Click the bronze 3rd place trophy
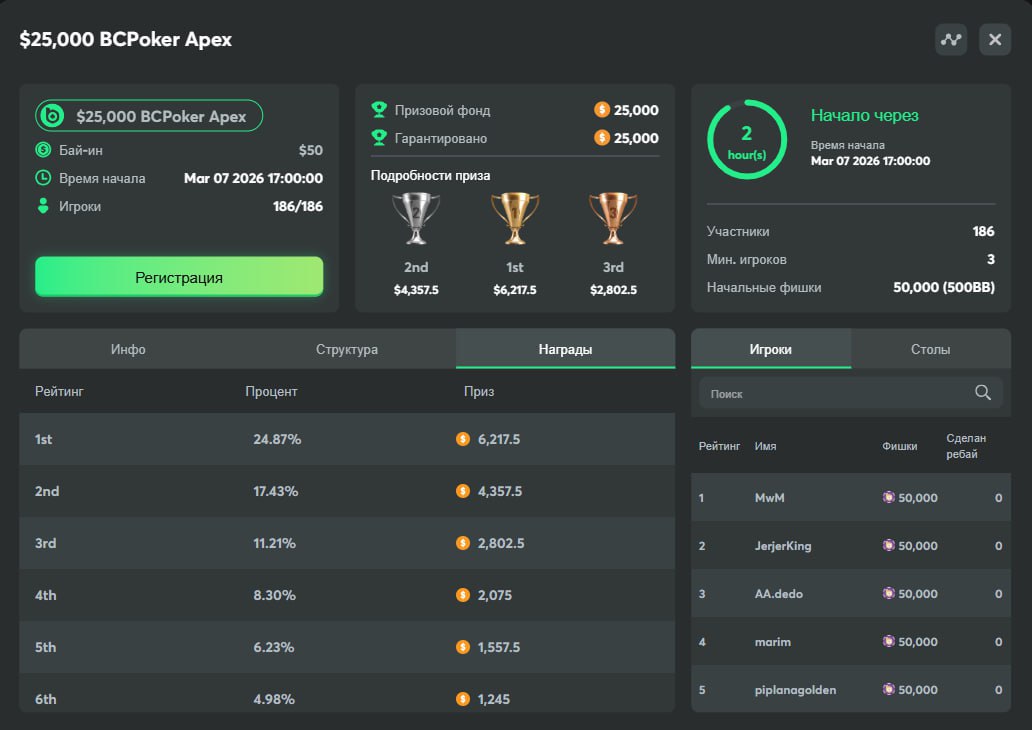The height and width of the screenshot is (730, 1032). click(x=613, y=219)
